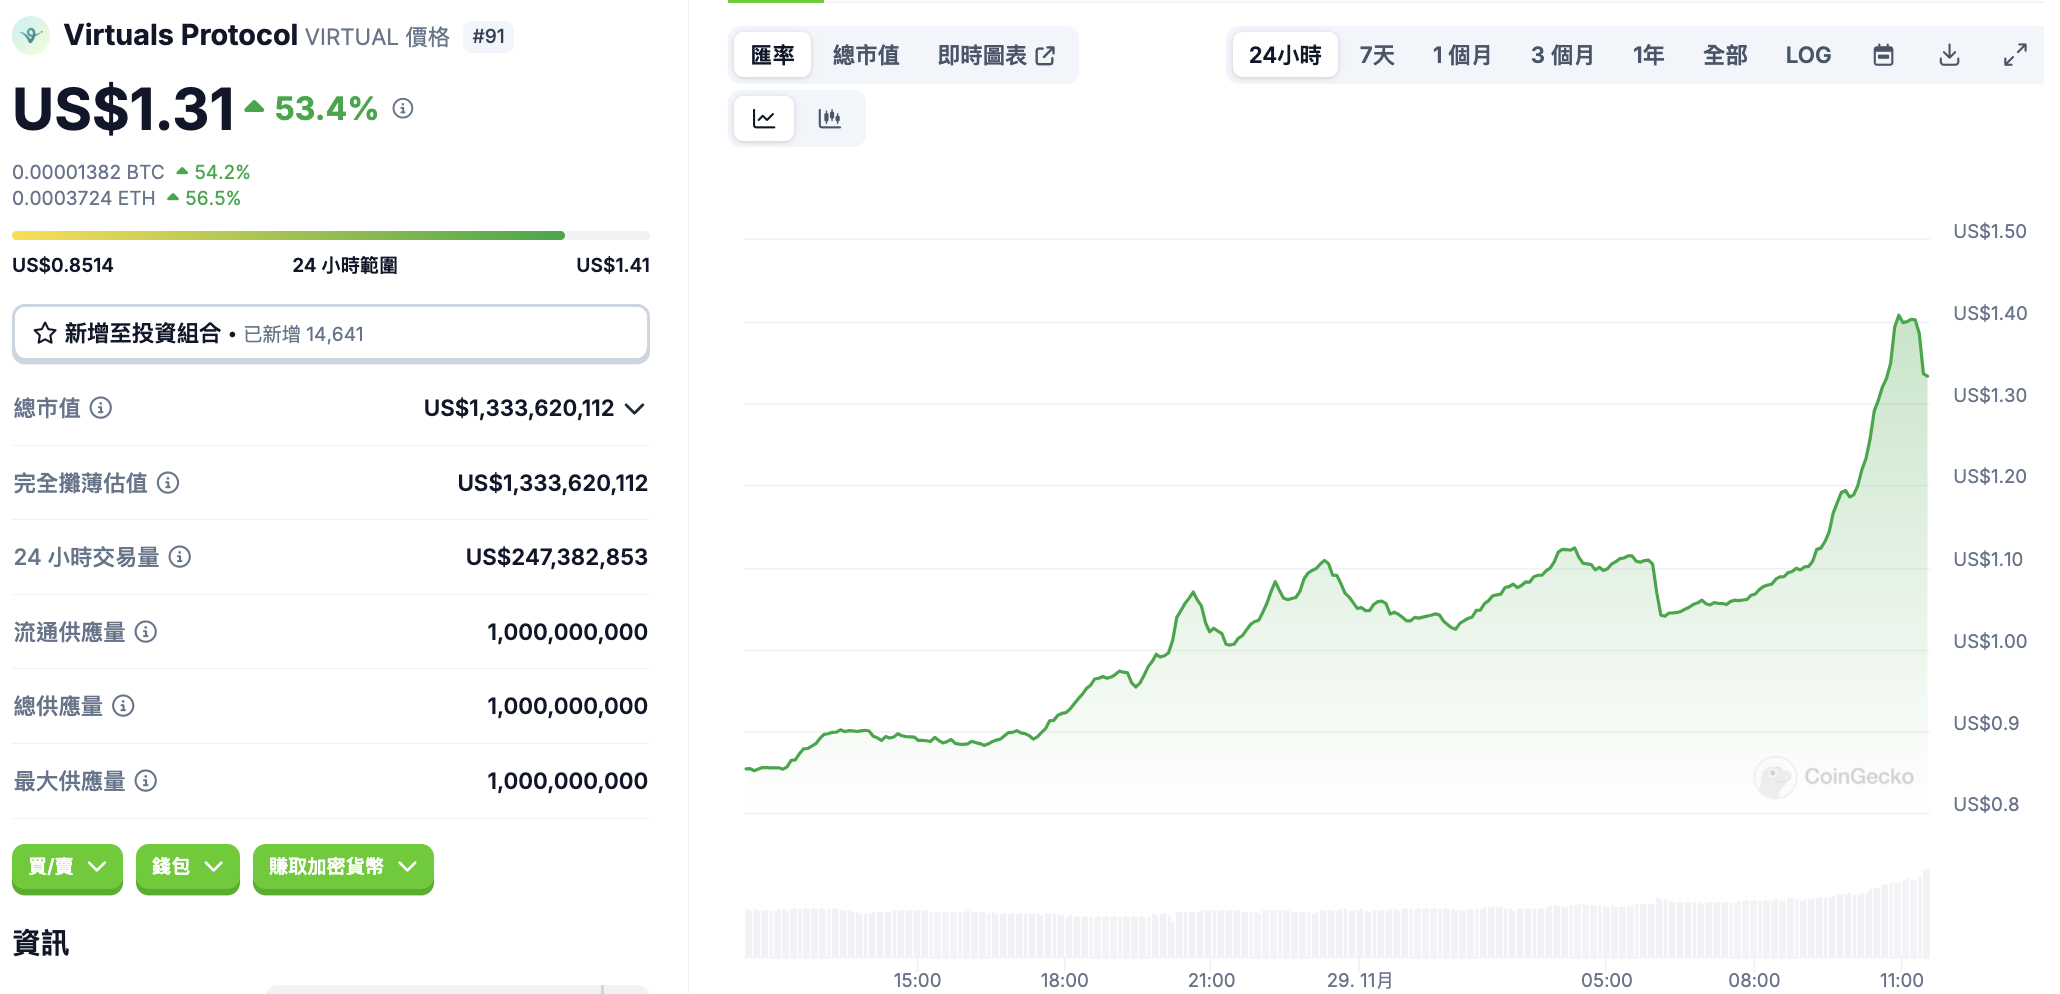Open the 錢包 dropdown

click(187, 866)
